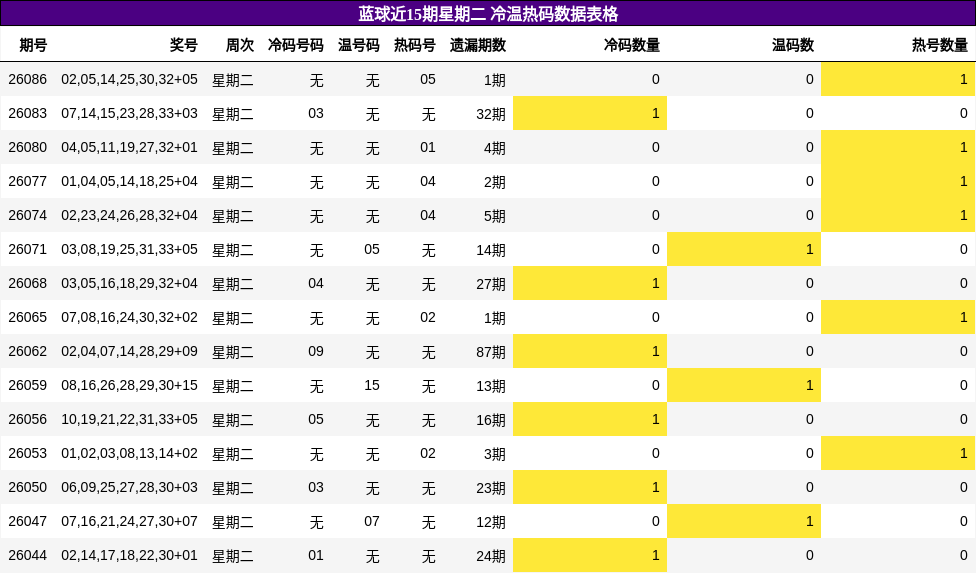The width and height of the screenshot is (976, 573).
Task: Select issue number 26065
Action: [x=27, y=317]
